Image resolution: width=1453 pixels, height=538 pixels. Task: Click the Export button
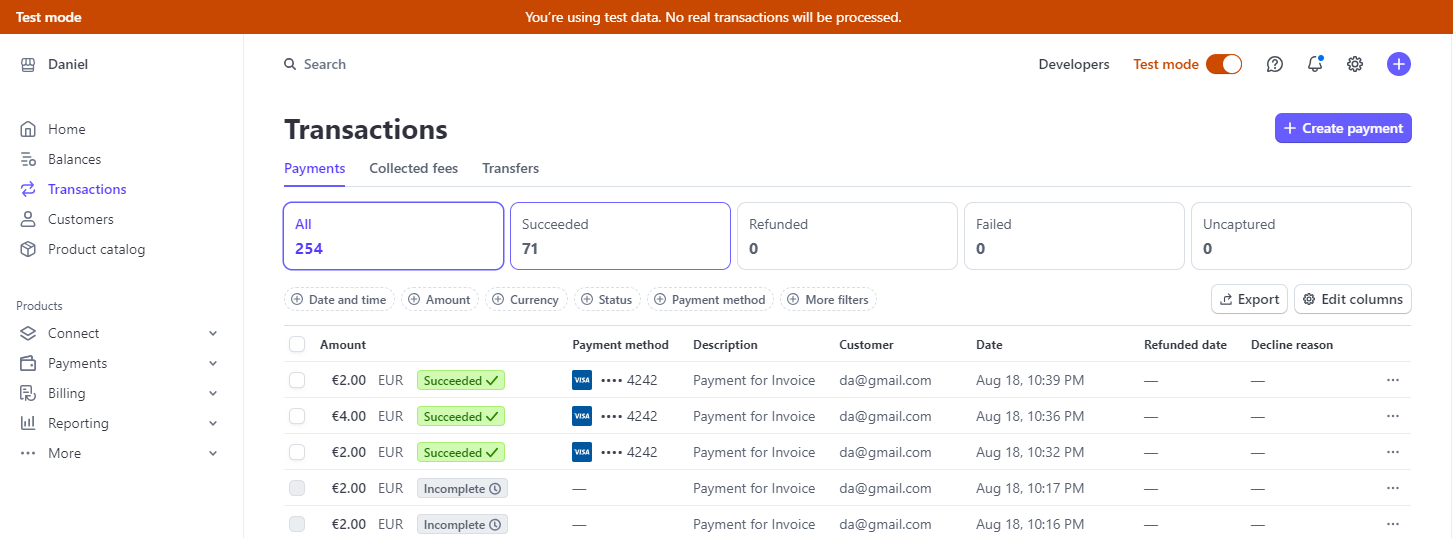click(1249, 299)
